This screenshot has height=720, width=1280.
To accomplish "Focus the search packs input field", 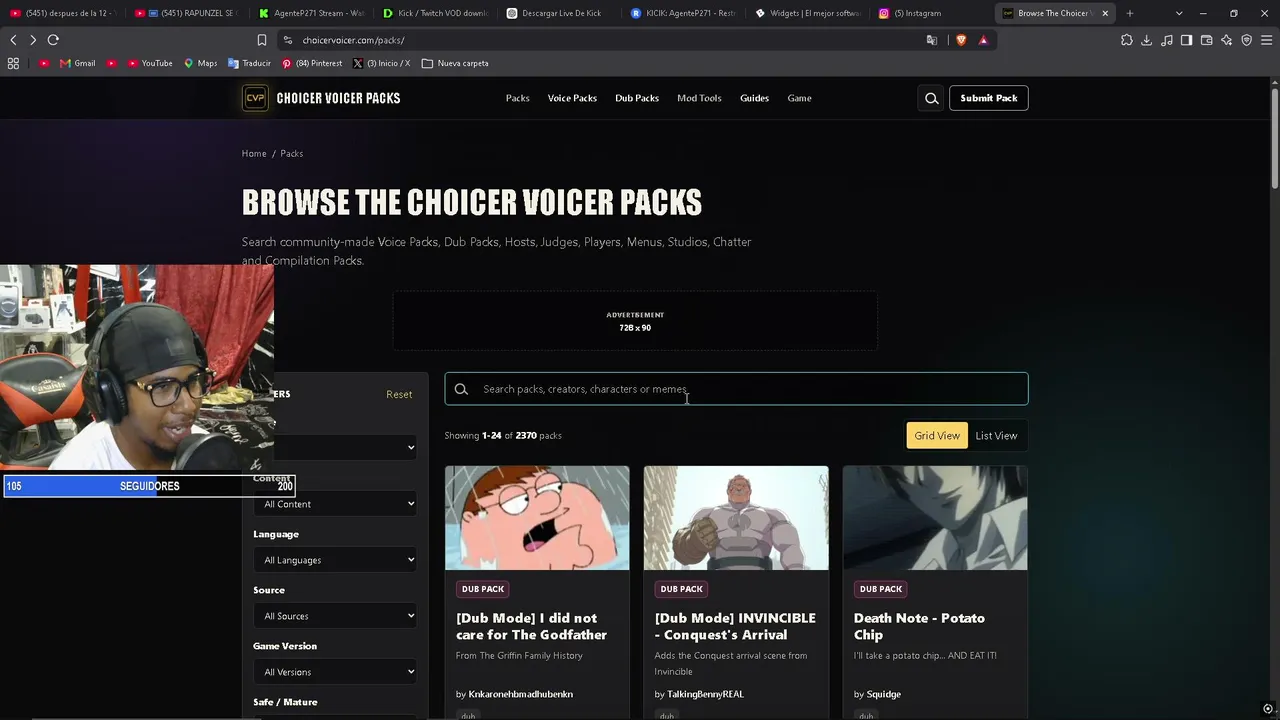I will 736,389.
